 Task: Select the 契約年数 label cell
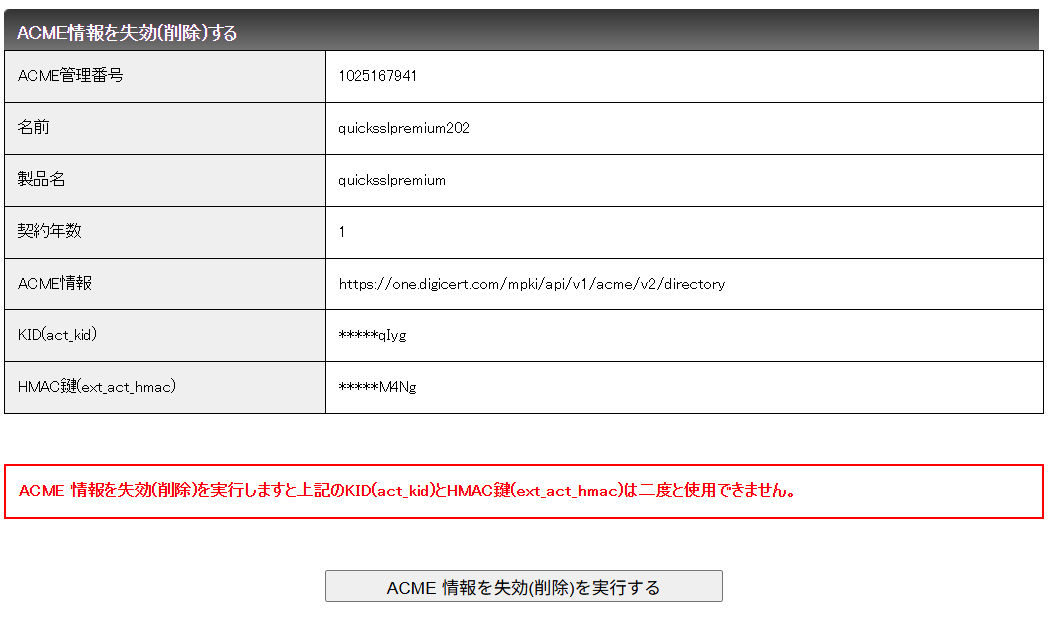click(50, 231)
